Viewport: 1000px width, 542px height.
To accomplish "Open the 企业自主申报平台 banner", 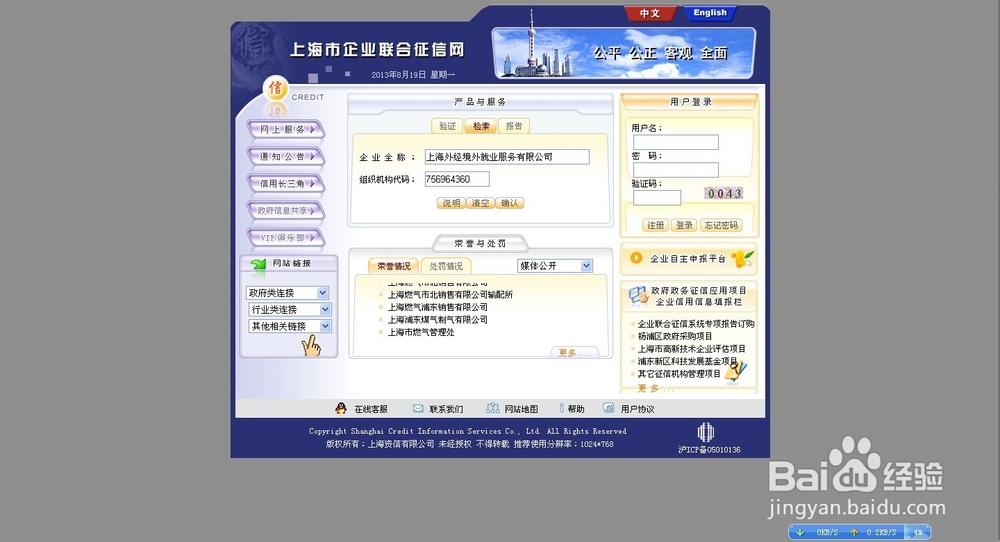I will (689, 259).
